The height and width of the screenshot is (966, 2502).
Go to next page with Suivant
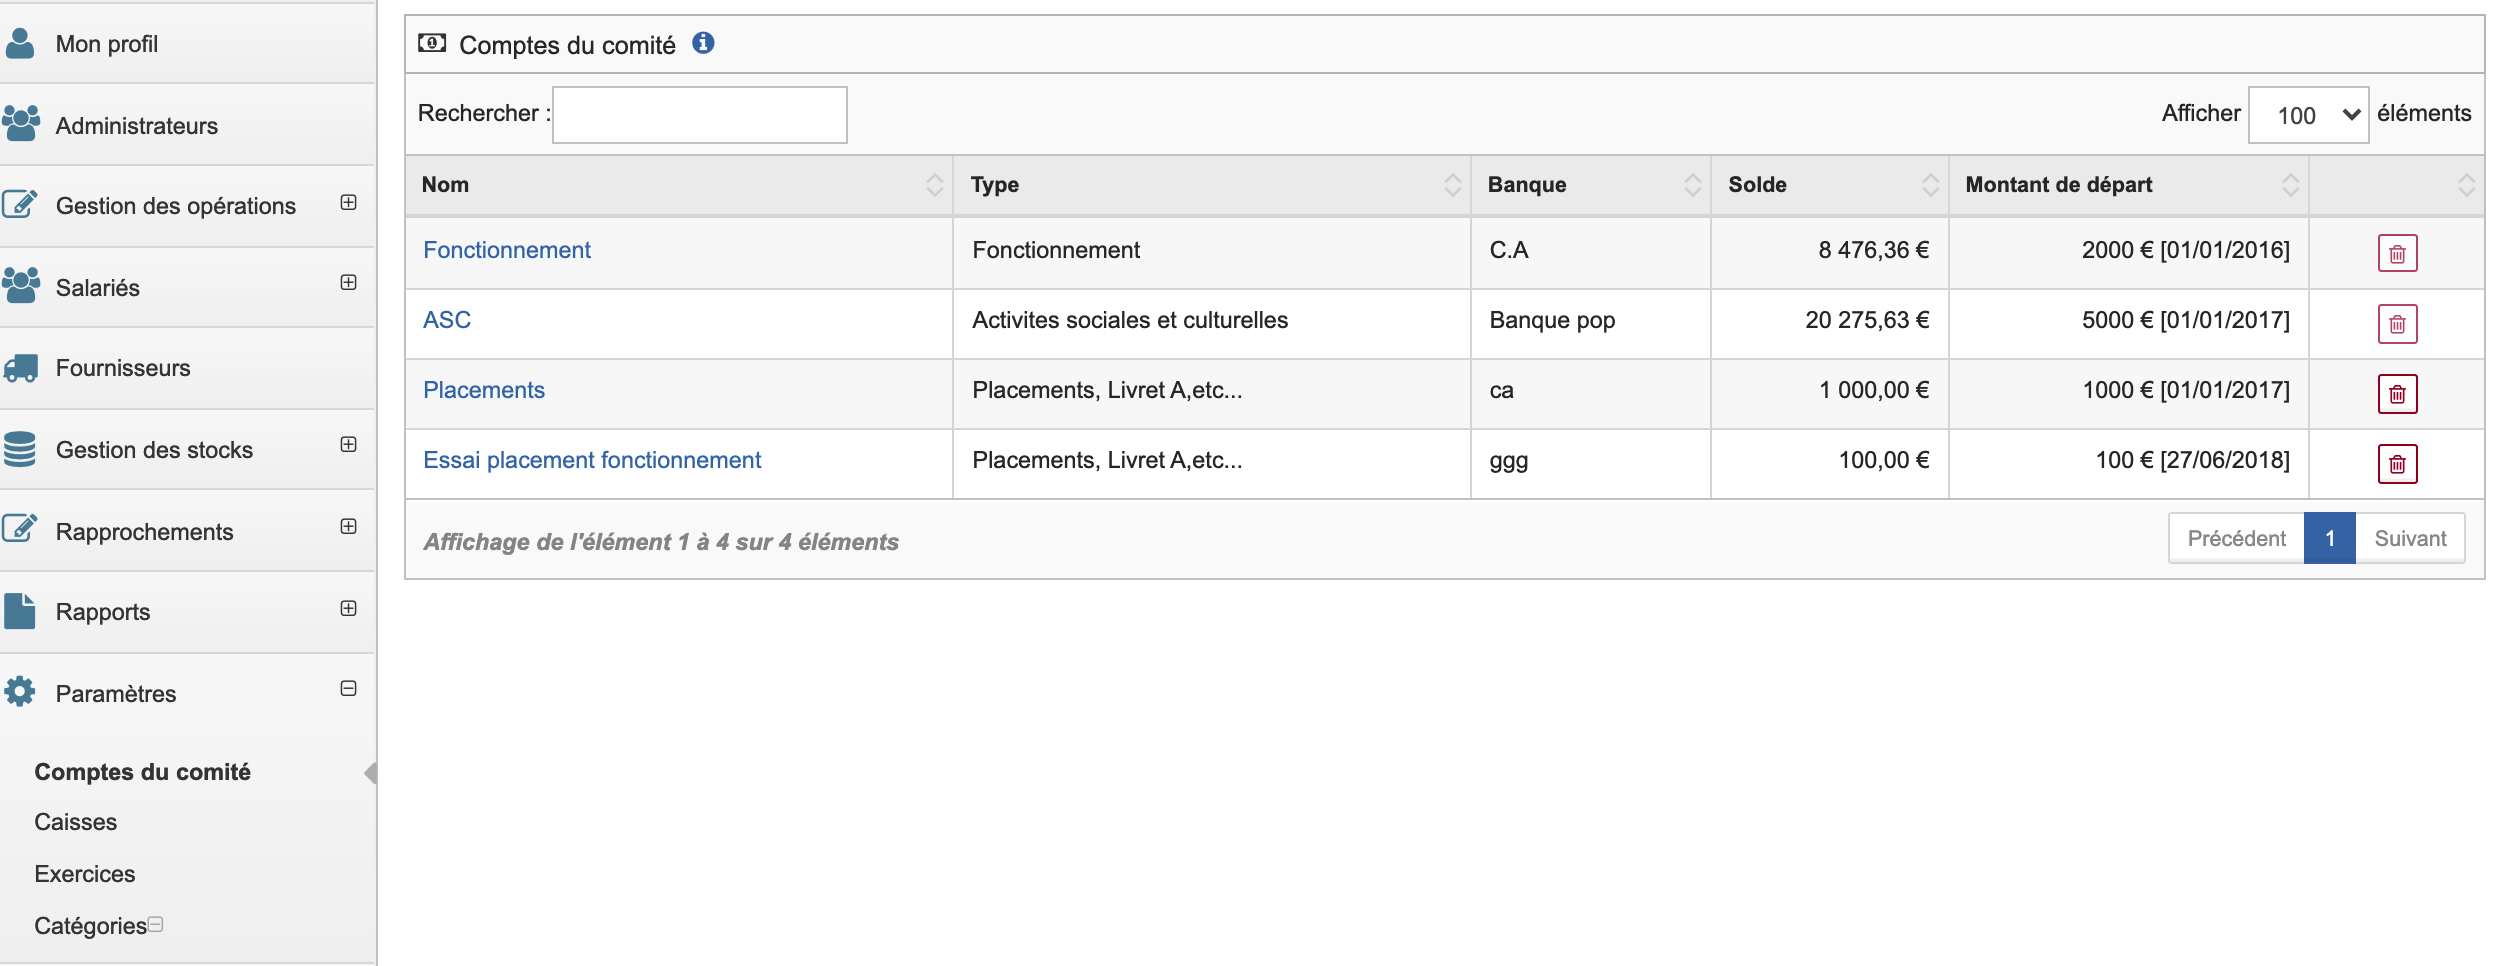click(x=2409, y=539)
